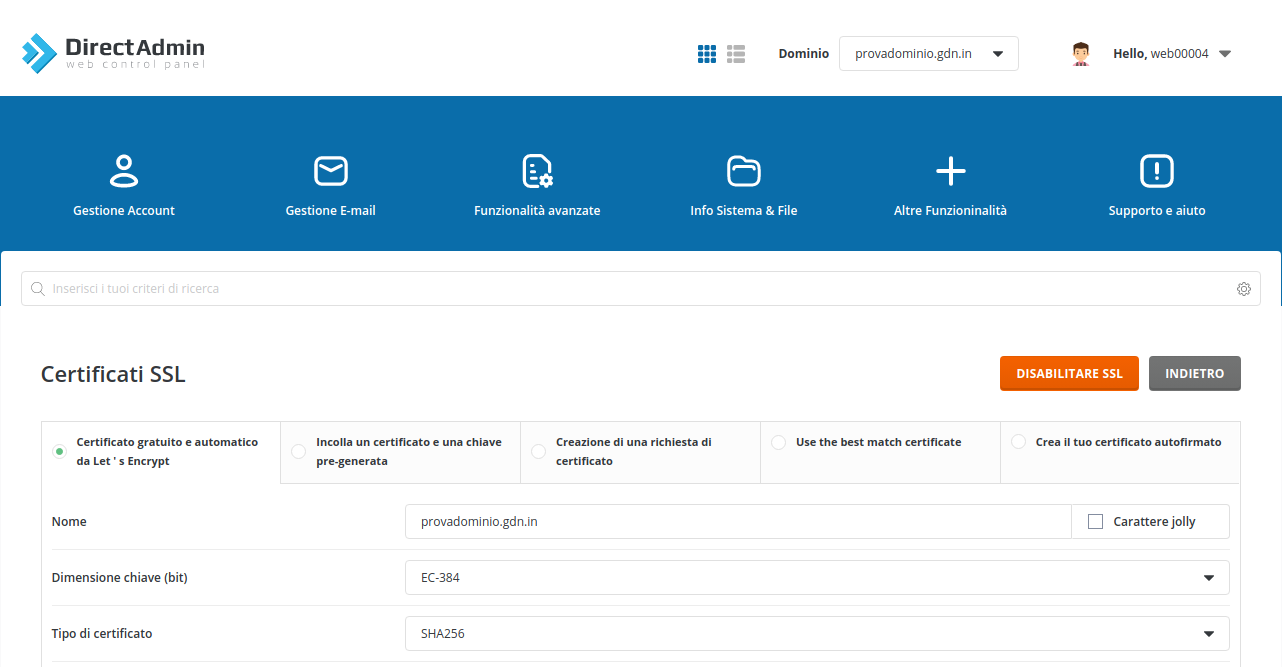The width and height of the screenshot is (1282, 667).
Task: Click the Gestione E-mail menu label
Action: coord(331,211)
